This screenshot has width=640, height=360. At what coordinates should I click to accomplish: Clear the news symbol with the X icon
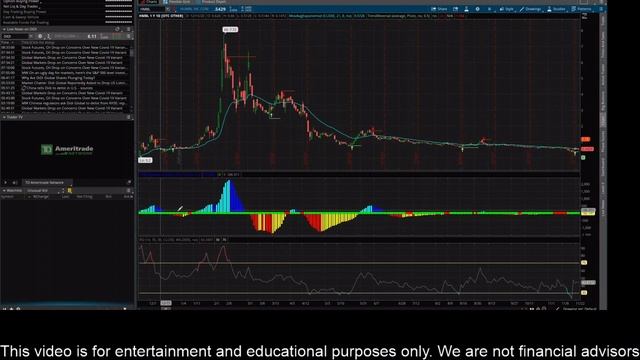tap(31, 36)
